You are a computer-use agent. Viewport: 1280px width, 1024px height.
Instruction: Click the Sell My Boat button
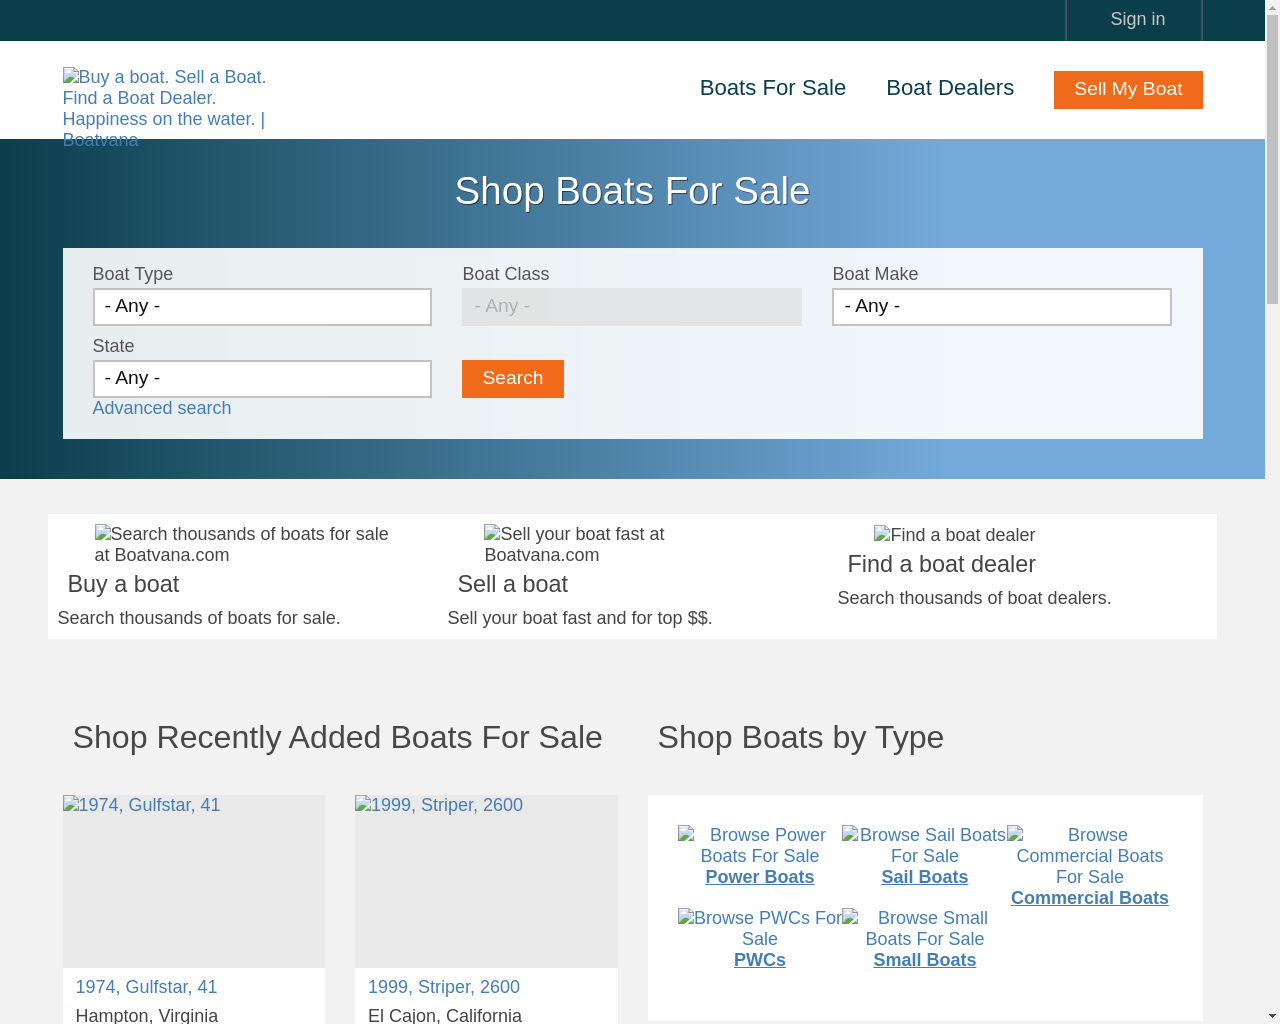tap(1128, 90)
